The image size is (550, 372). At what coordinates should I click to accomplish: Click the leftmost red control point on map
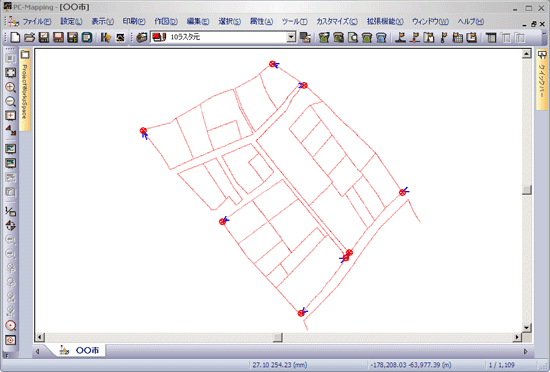click(143, 131)
